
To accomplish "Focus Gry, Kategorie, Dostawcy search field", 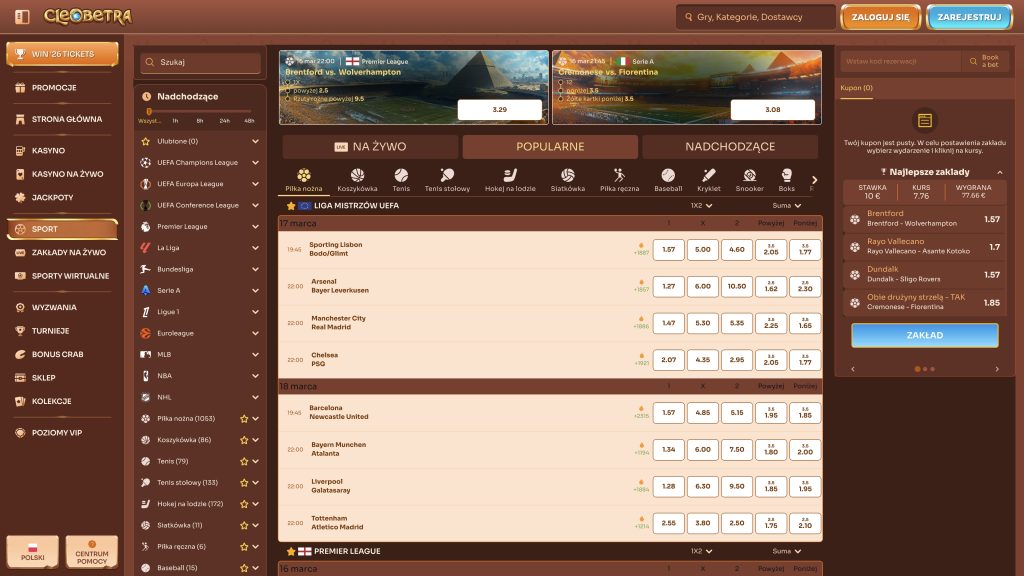I will [x=756, y=17].
